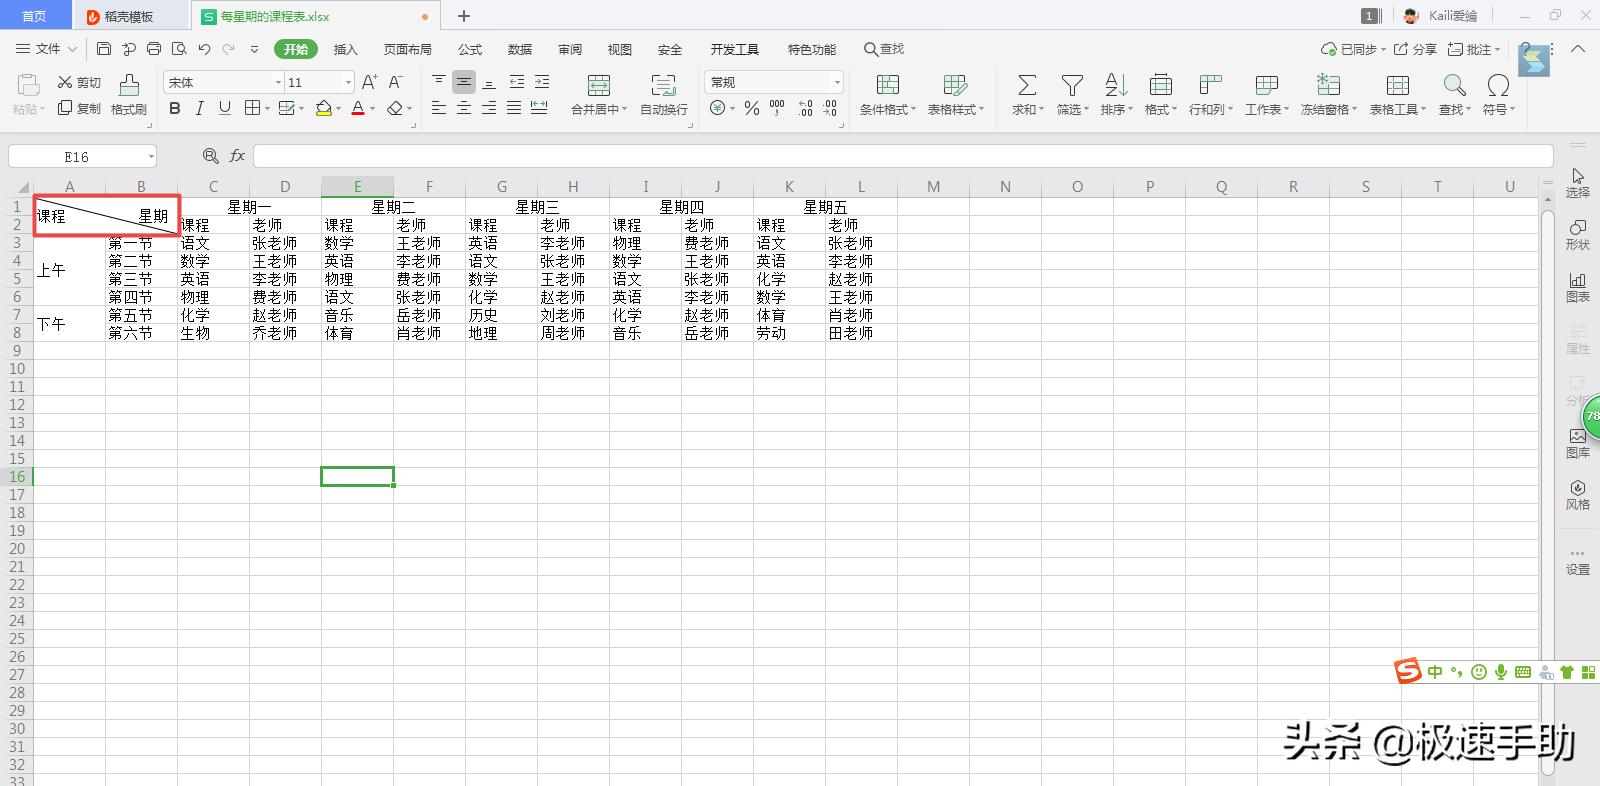Click the Copy (复制) button
1600x786 pixels.
pos(79,108)
